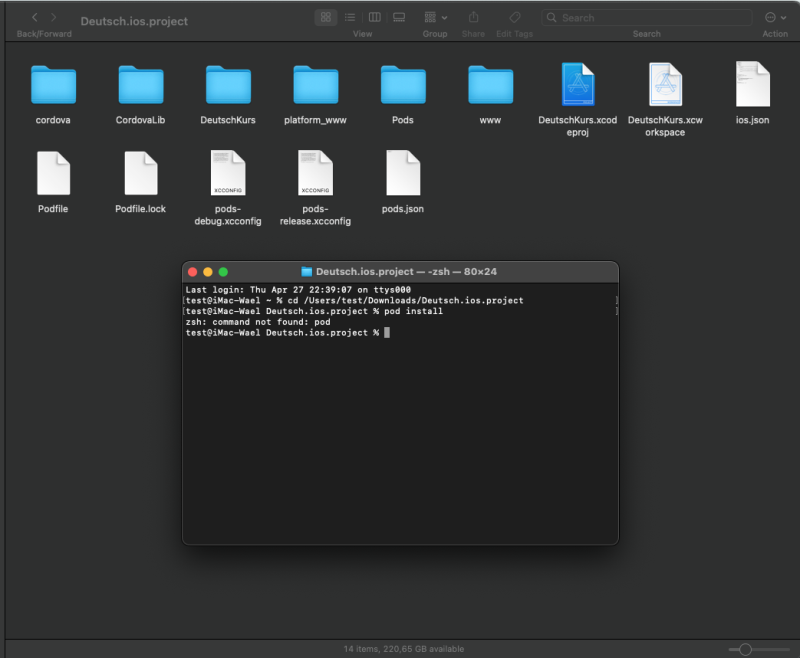
Task: Click the 'Podfile.lock' file name label
Action: click(x=140, y=209)
